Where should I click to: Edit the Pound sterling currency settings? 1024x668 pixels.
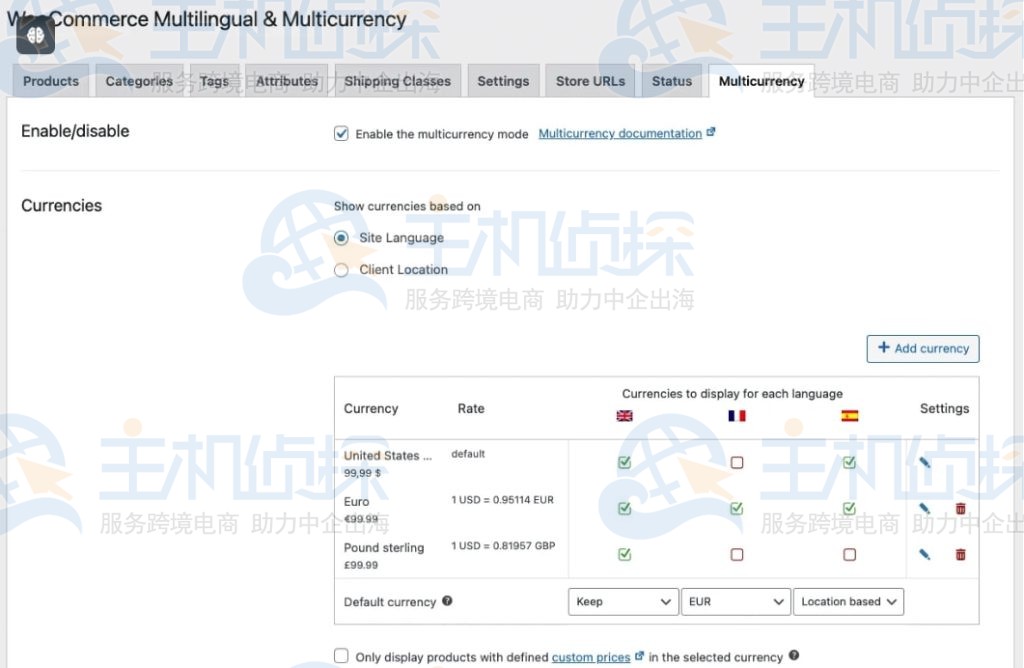pyautogui.click(x=924, y=554)
